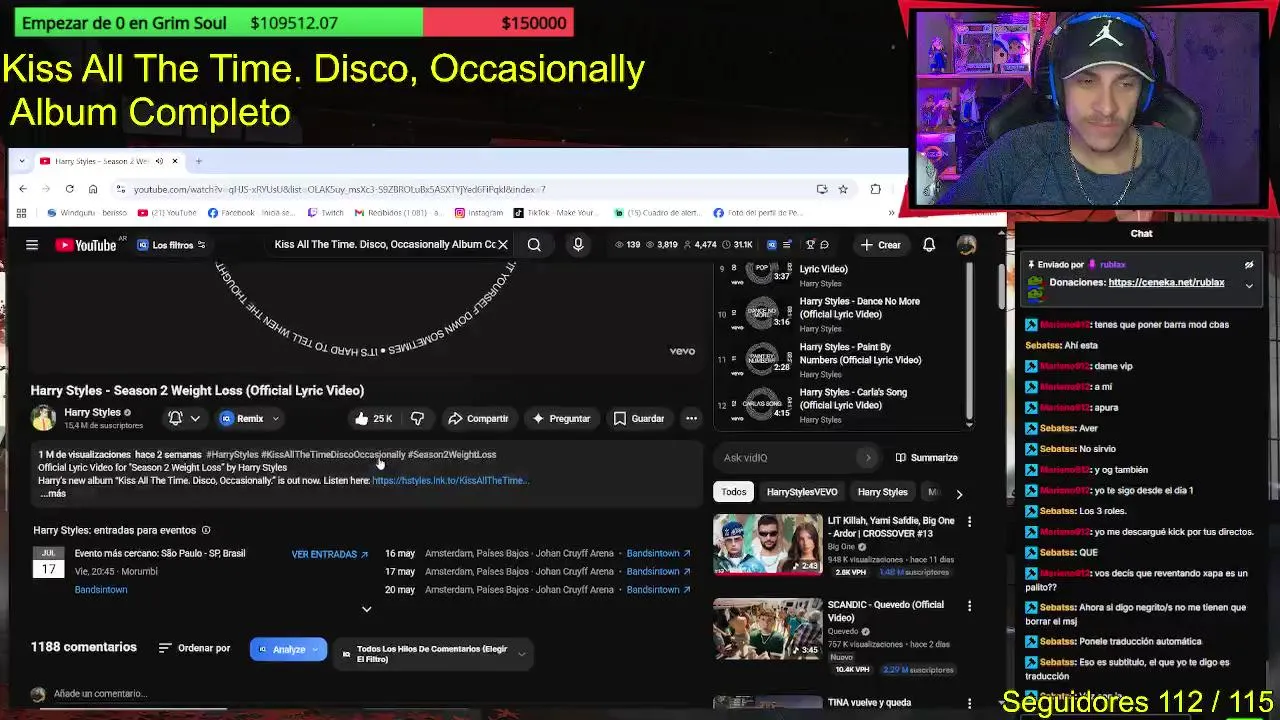Expand description with ...más
1280x720 pixels.
click(52, 493)
